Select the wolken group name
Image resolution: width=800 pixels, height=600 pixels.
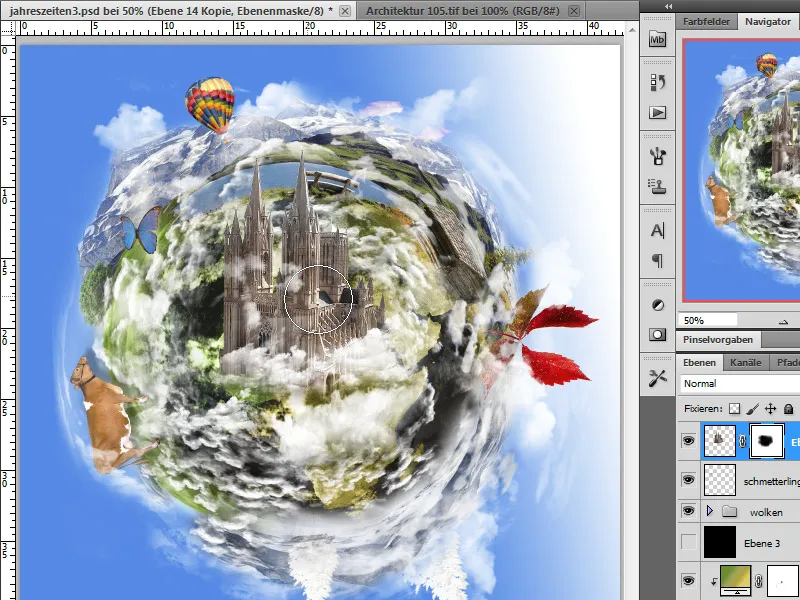pyautogui.click(x=766, y=512)
